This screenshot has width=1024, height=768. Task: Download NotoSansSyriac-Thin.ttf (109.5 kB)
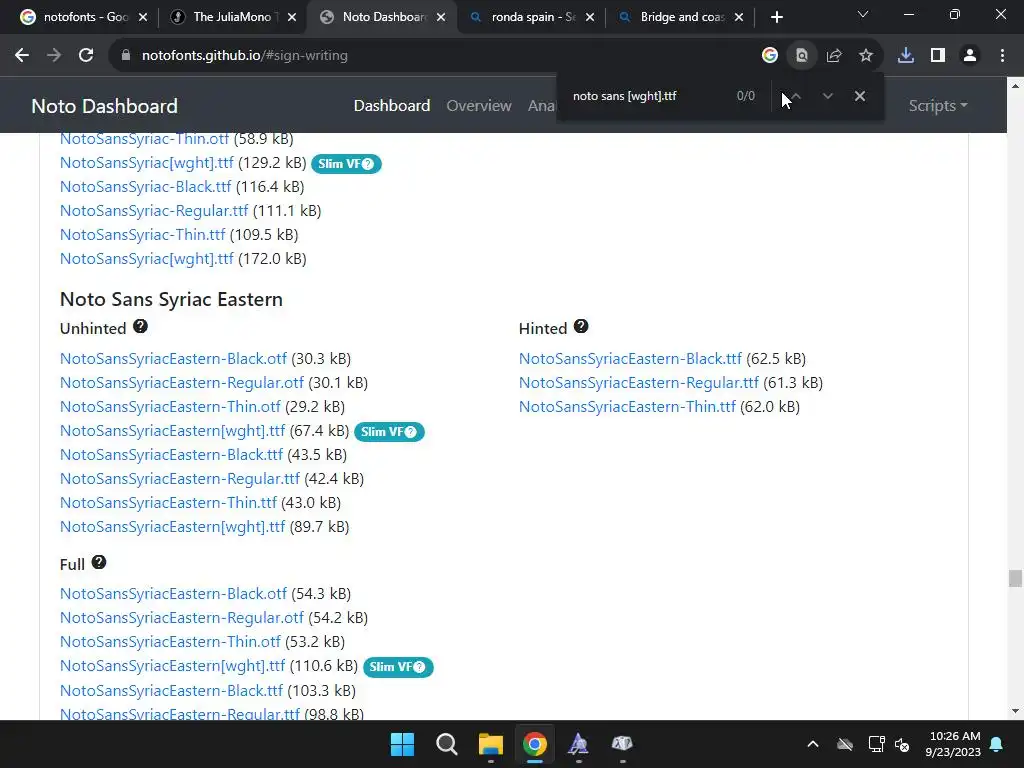pyautogui.click(x=142, y=235)
